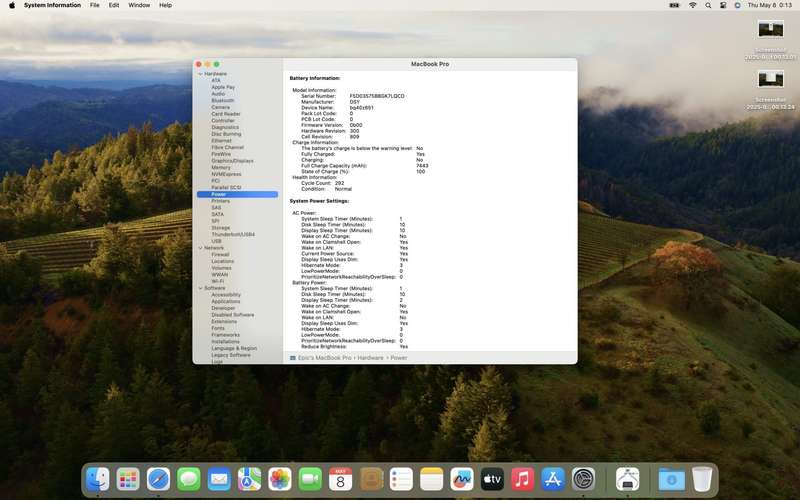Screen dimensions: 800x500
Task: Open the Edit menu
Action: click(114, 5)
